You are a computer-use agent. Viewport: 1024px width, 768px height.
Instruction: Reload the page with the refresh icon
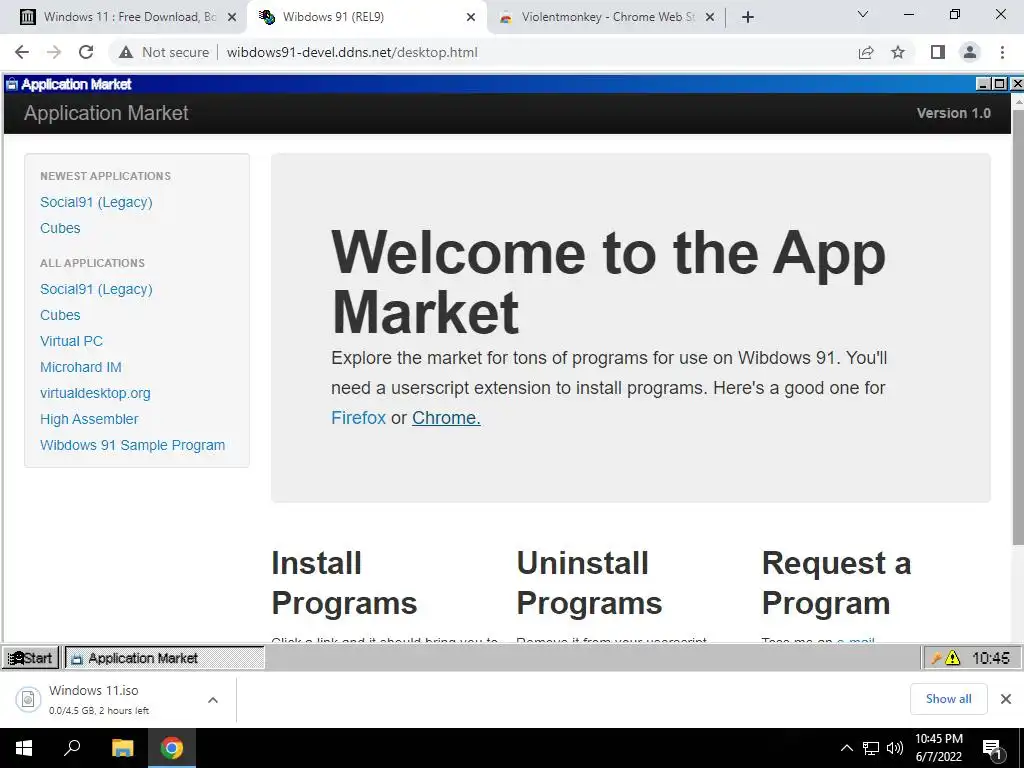tap(86, 52)
